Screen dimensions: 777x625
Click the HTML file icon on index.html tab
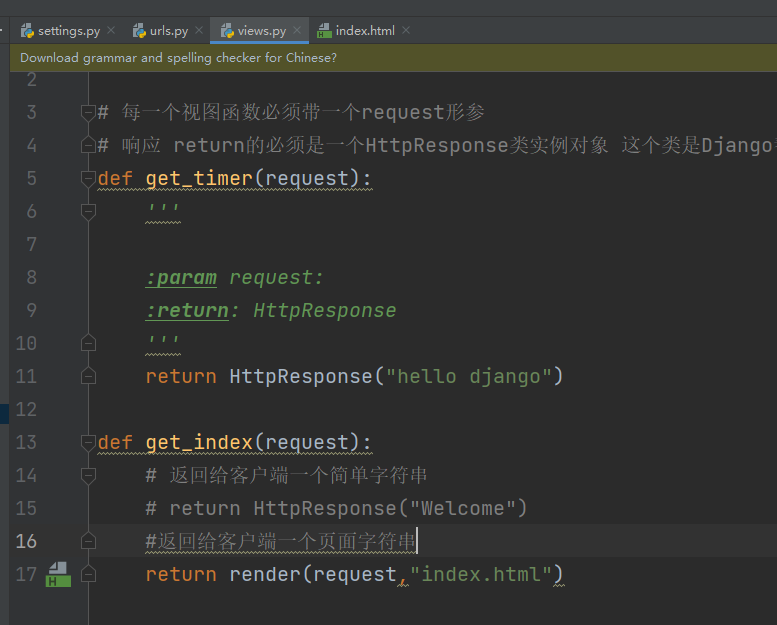click(324, 31)
